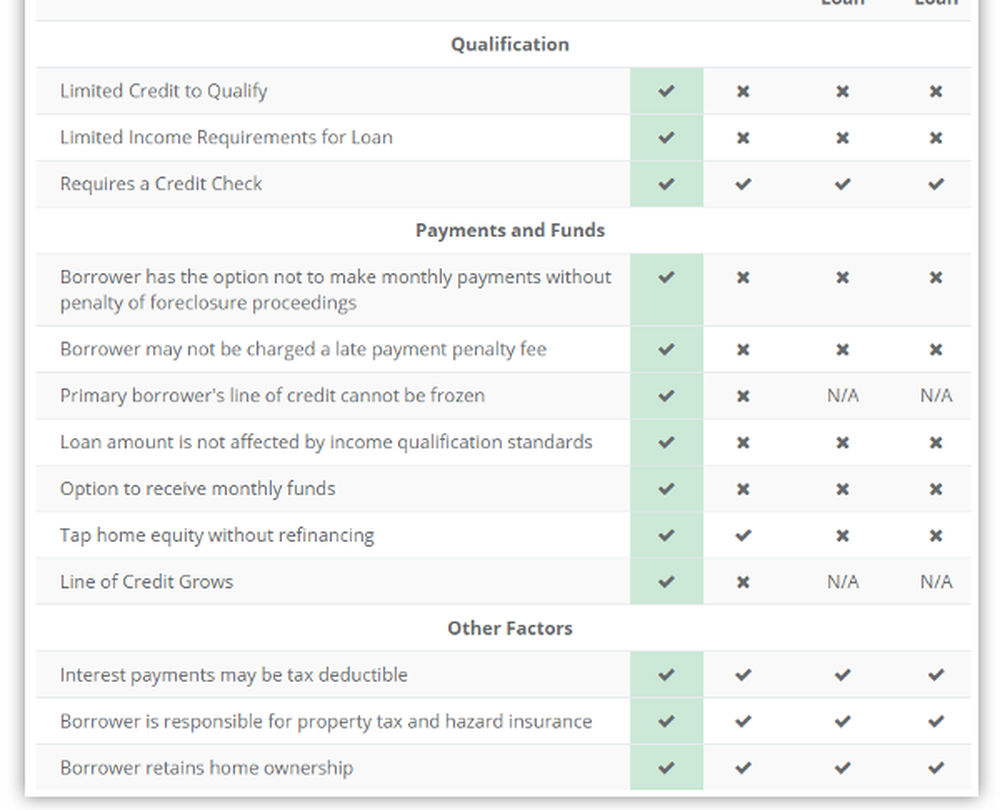Click the third X mark in foreclosure proceedings option row

(x=936, y=277)
